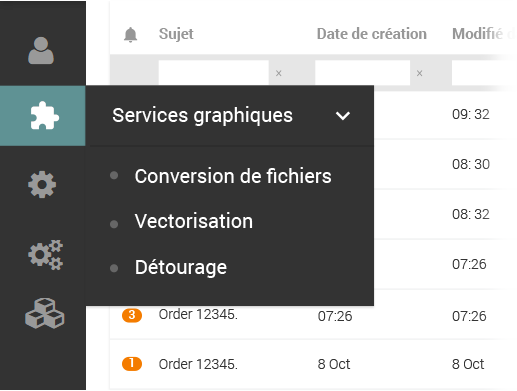
Task: Open the user profile icon in sidebar
Action: point(41,51)
